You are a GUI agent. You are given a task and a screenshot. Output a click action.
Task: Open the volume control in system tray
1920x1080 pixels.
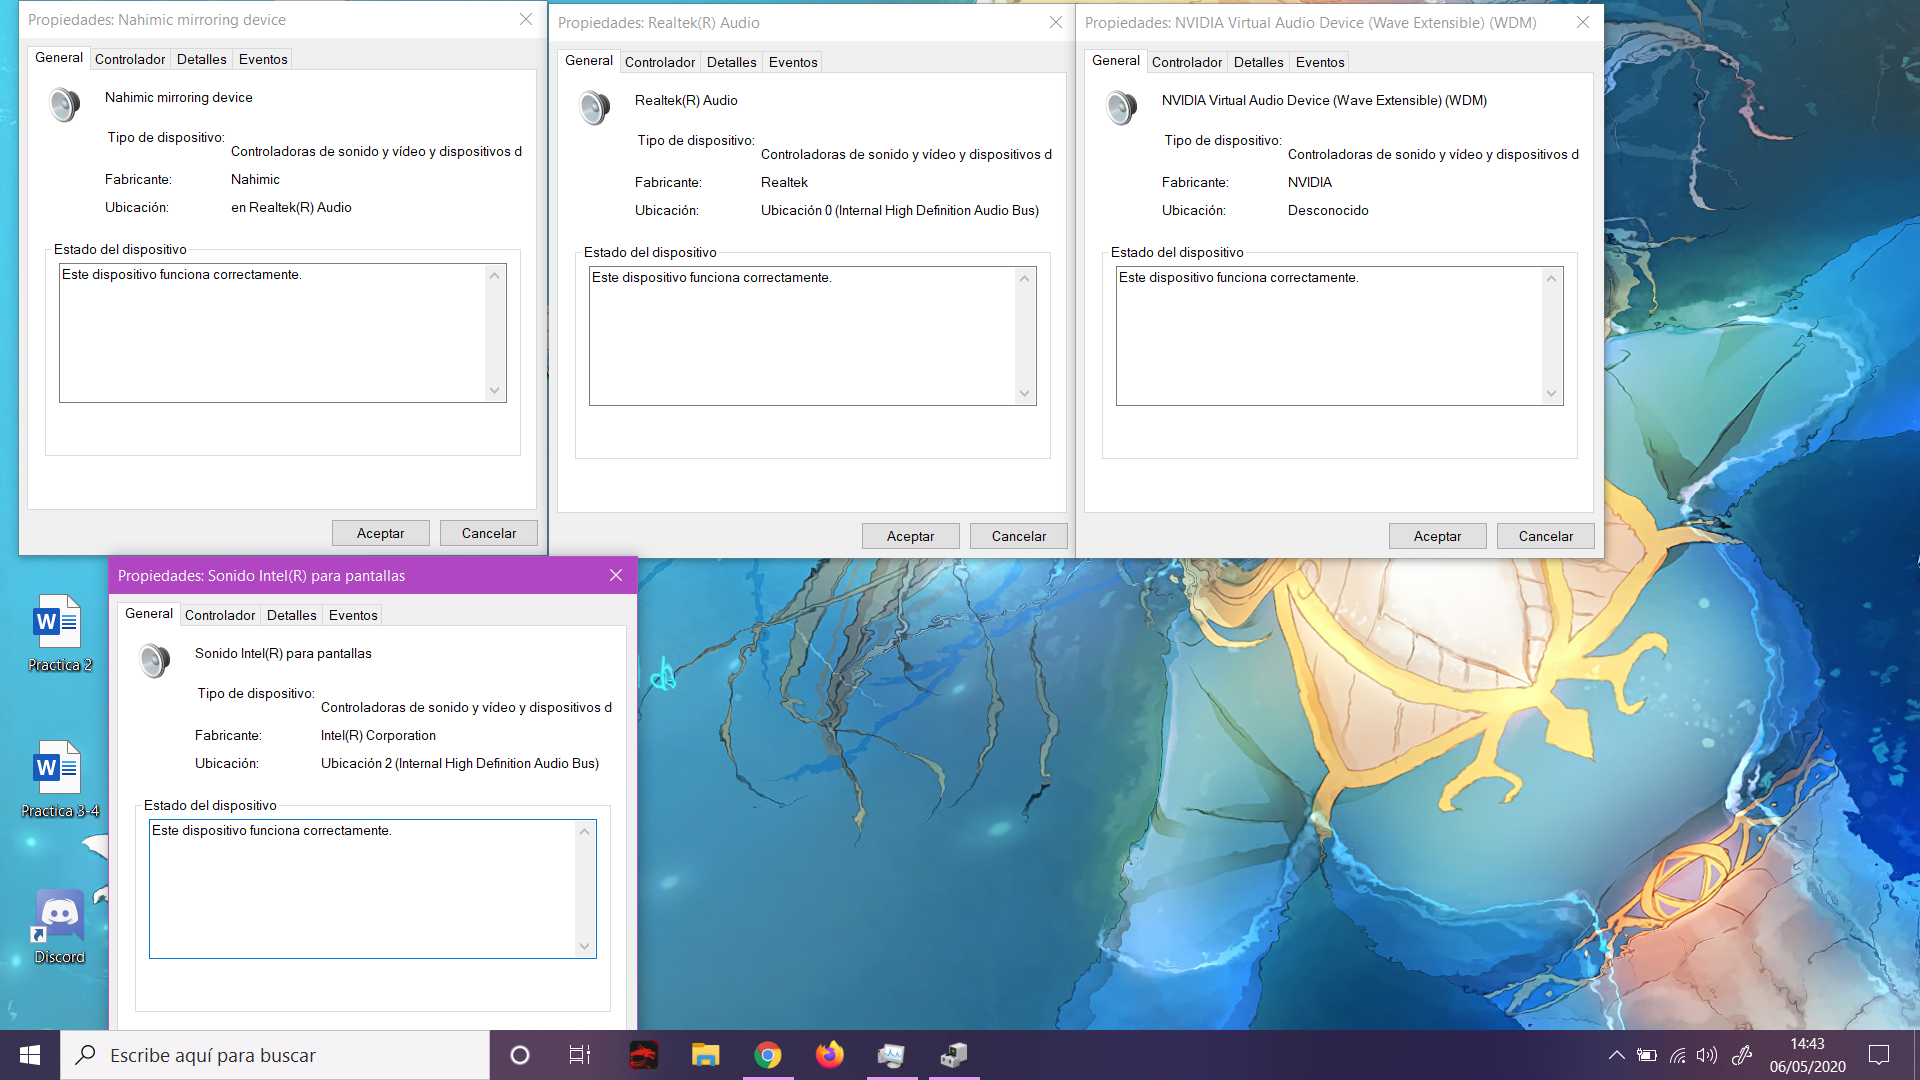coord(1707,1055)
